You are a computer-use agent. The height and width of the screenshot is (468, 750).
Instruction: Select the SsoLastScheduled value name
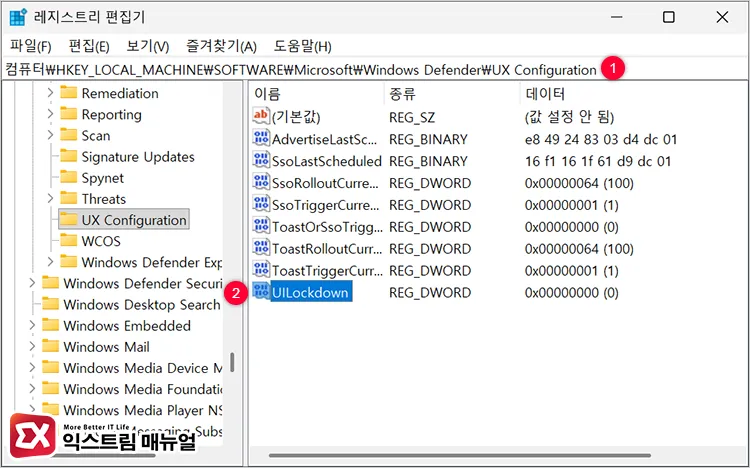[327, 161]
